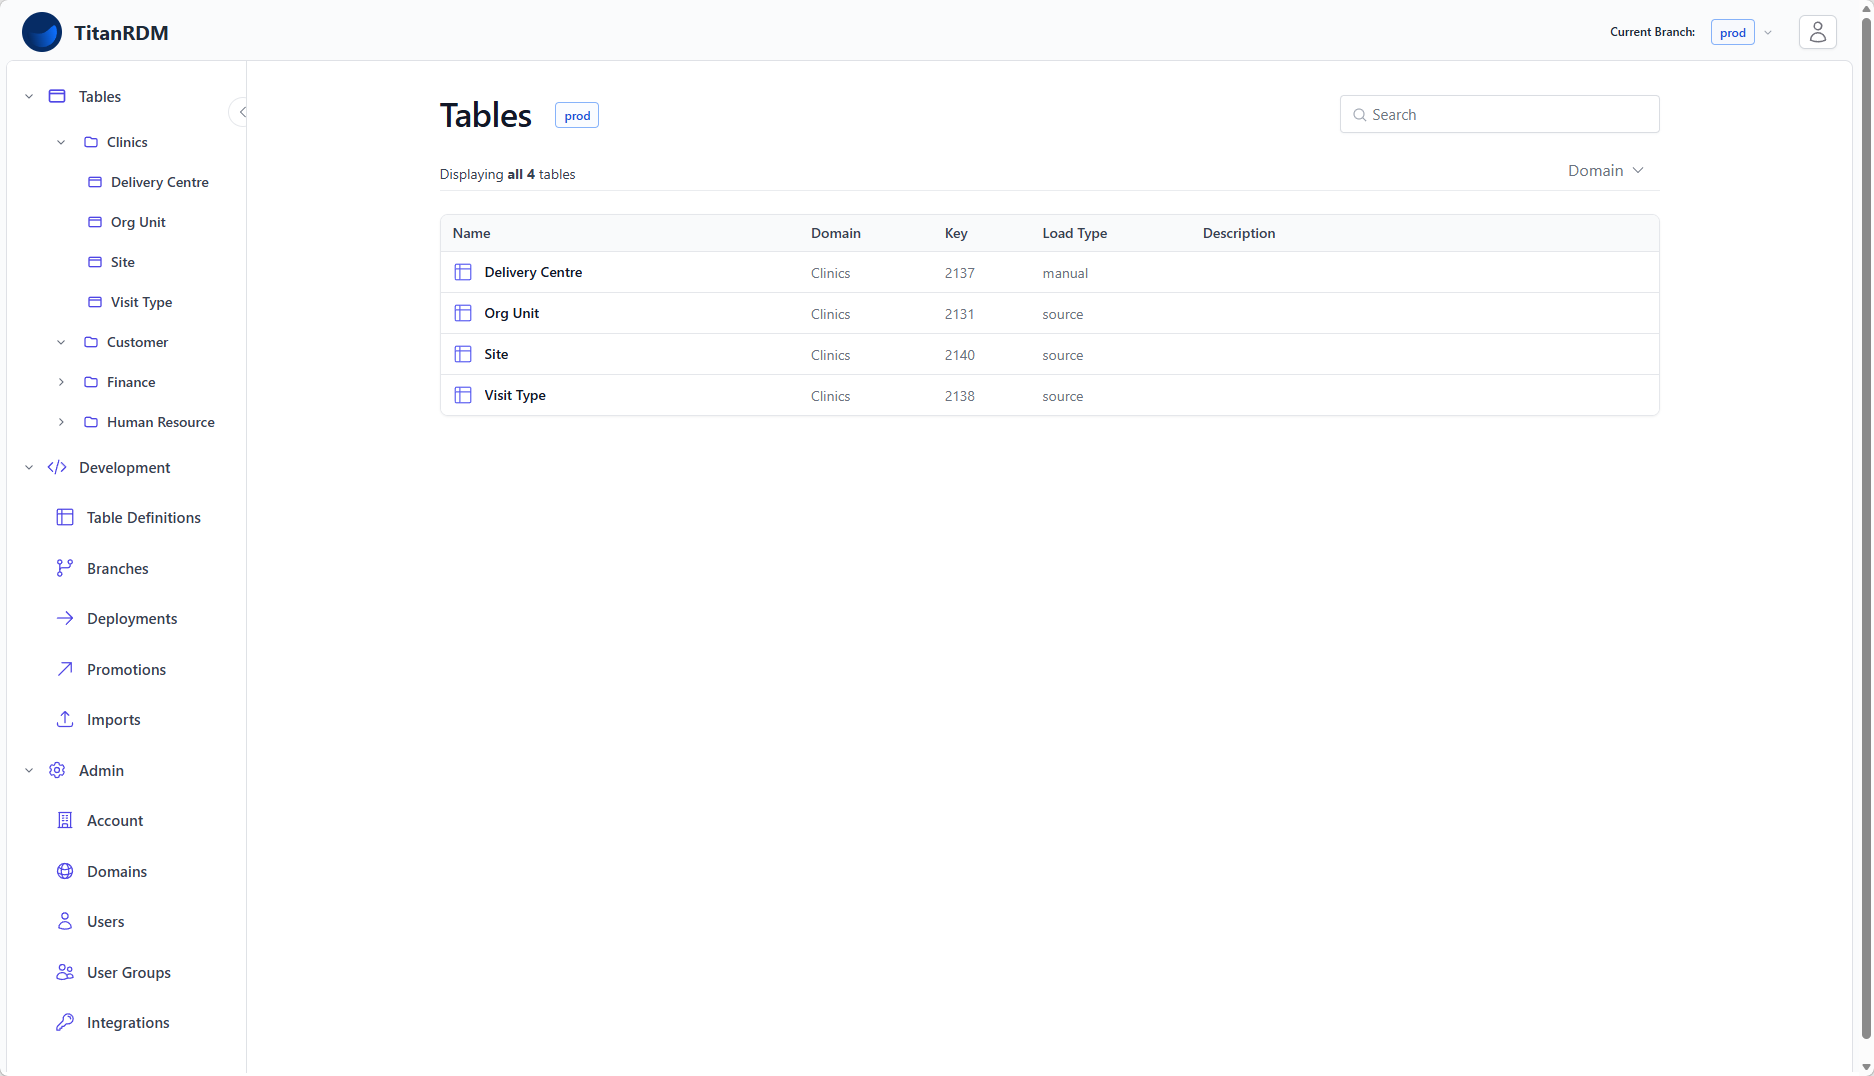The width and height of the screenshot is (1874, 1076).
Task: Click the TitanRDM logo icon
Action: [42, 32]
